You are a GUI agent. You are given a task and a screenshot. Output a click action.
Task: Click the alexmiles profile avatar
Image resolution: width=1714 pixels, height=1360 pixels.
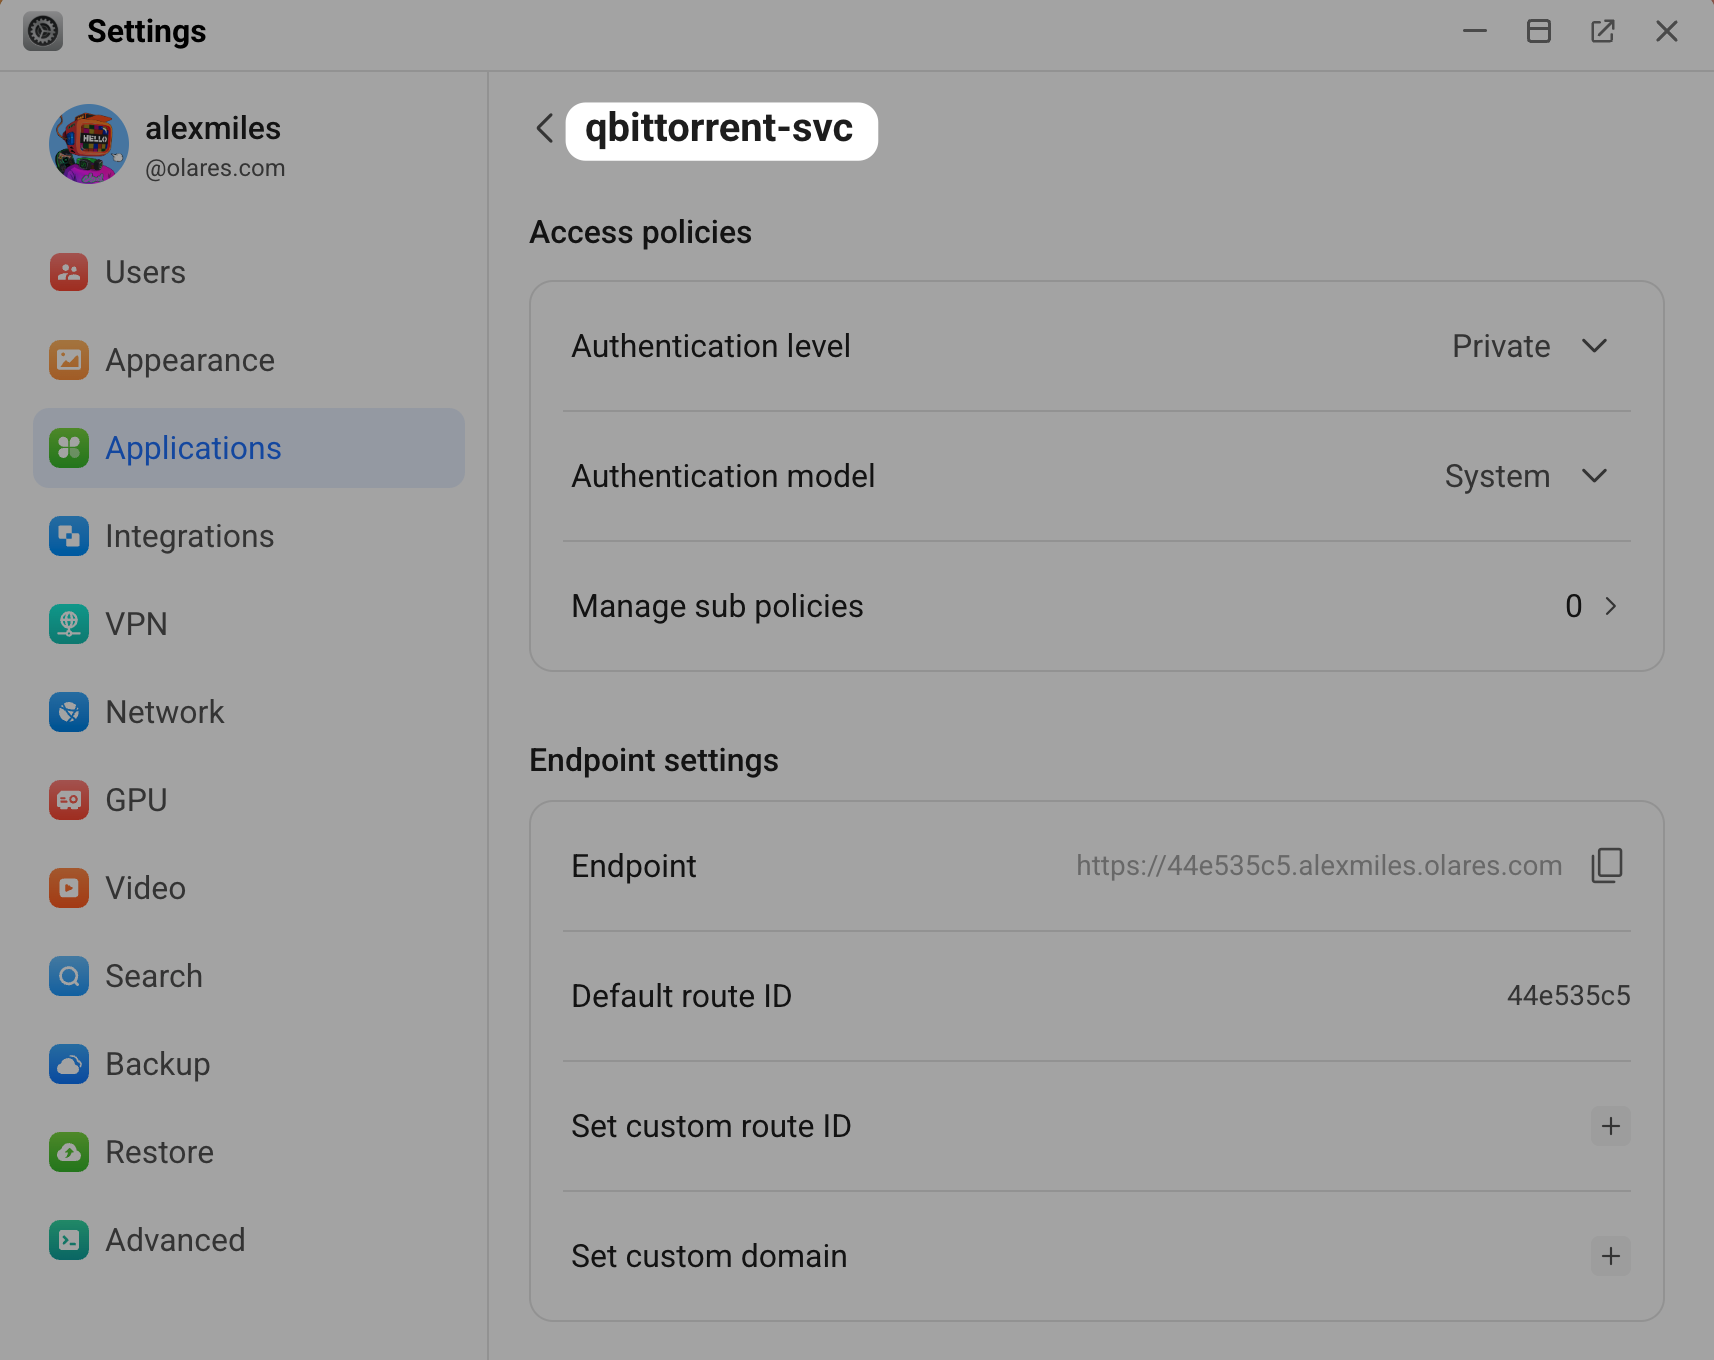click(89, 144)
